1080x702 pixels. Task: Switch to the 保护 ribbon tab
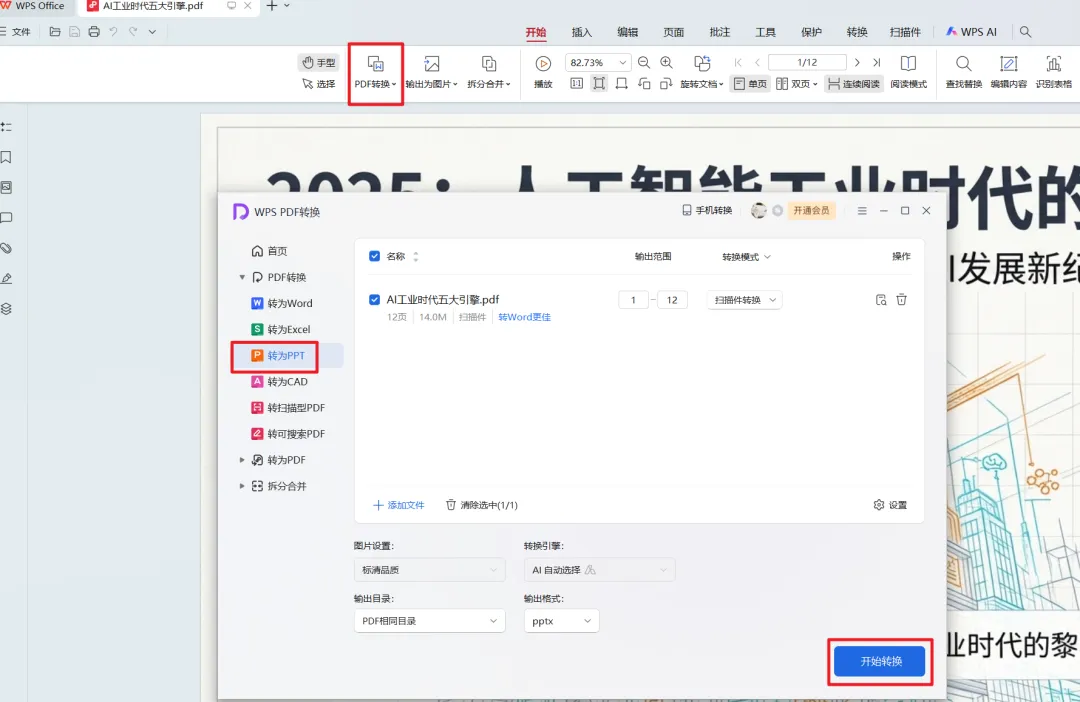coord(811,32)
